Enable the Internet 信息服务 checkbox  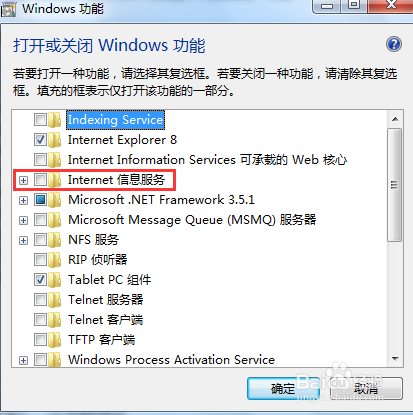(40, 180)
